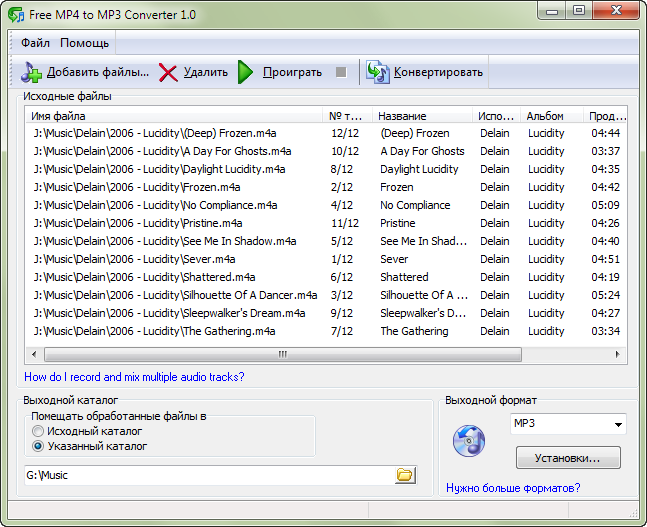647x527 pixels.
Task: Sort by Испо... artist column header
Action: [496, 116]
